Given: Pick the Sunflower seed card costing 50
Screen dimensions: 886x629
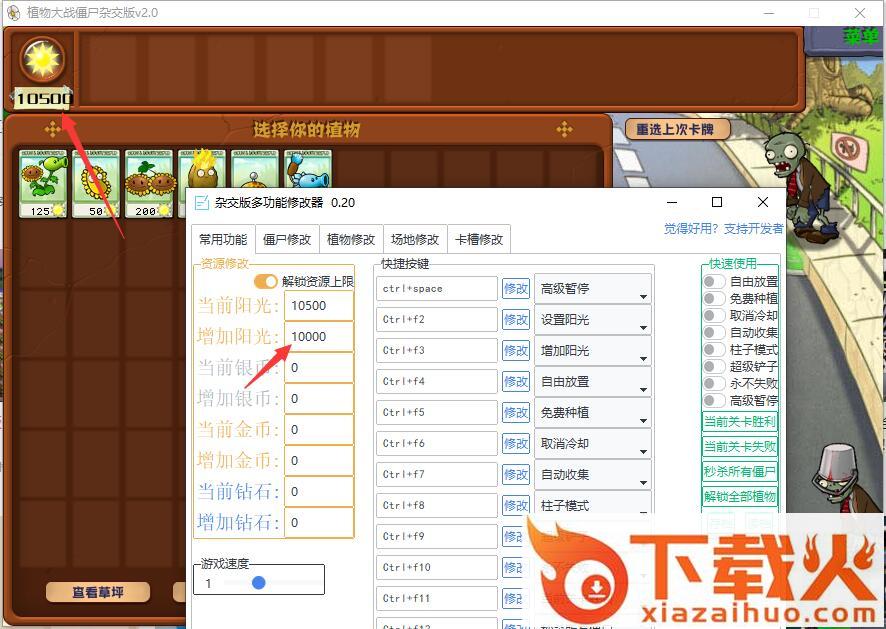Looking at the screenshot, I should (x=96, y=183).
